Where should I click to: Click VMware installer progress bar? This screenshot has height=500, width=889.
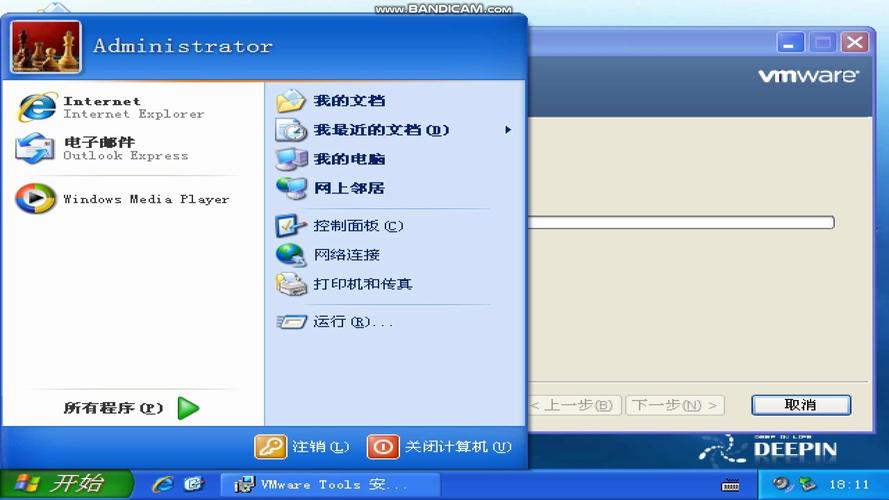[x=681, y=222]
